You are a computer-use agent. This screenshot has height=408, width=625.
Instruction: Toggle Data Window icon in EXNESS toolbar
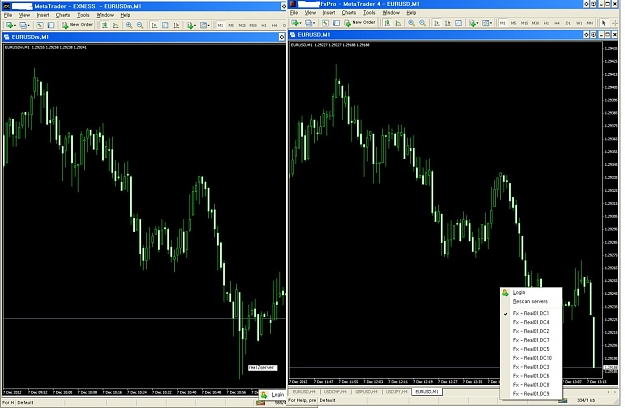coord(51,25)
